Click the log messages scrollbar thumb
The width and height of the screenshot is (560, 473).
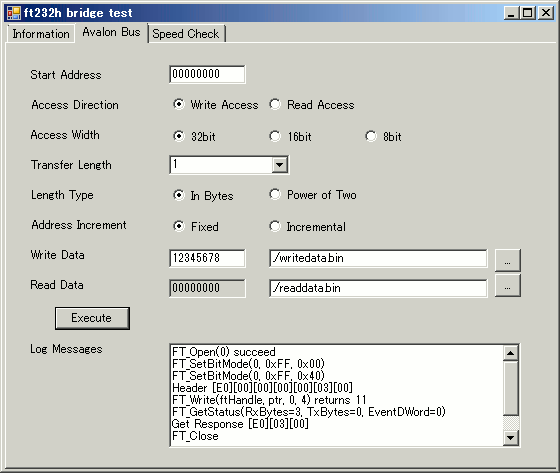[x=511, y=388]
